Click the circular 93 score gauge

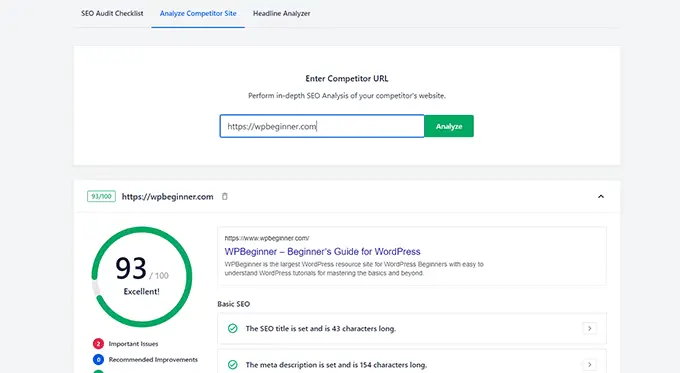pos(142,277)
